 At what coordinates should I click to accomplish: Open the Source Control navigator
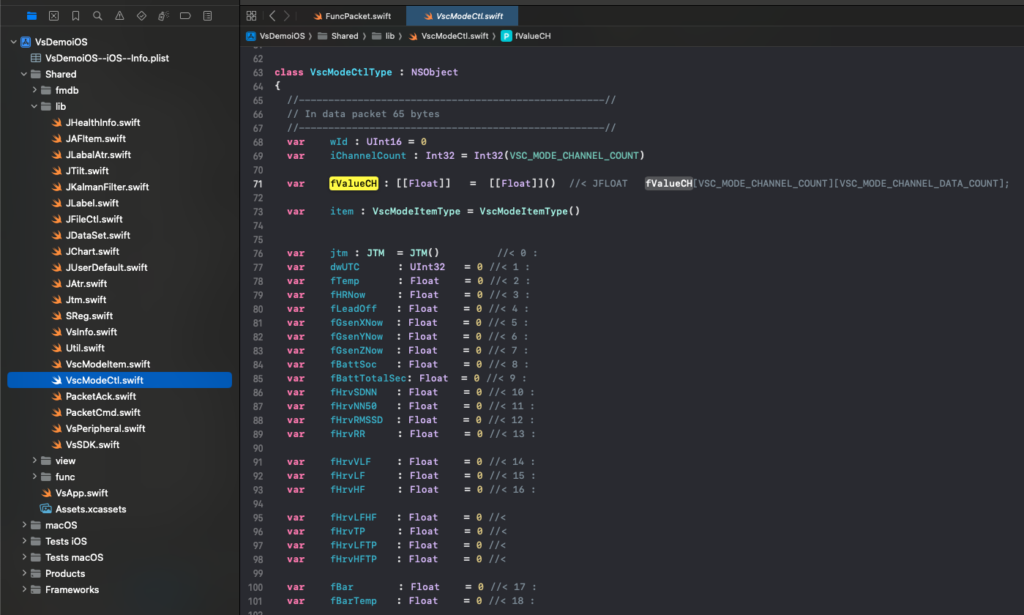pos(53,16)
